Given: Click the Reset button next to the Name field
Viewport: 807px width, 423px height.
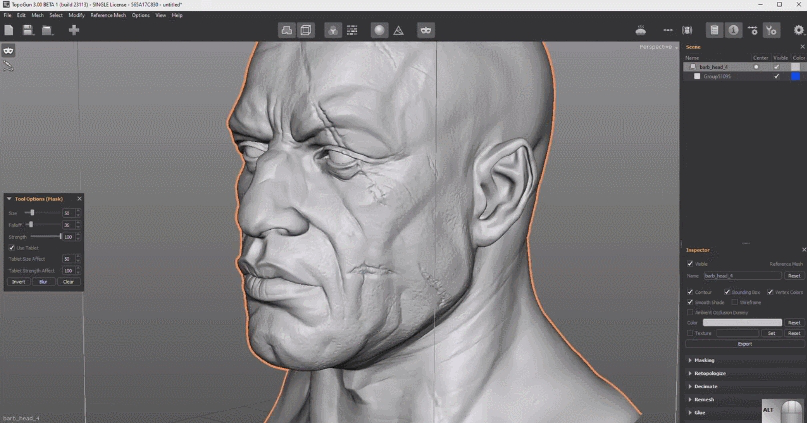Looking at the screenshot, I should [794, 276].
